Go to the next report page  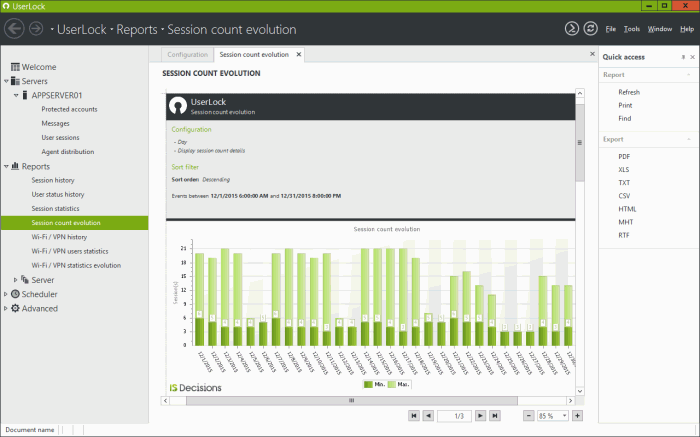click(480, 416)
